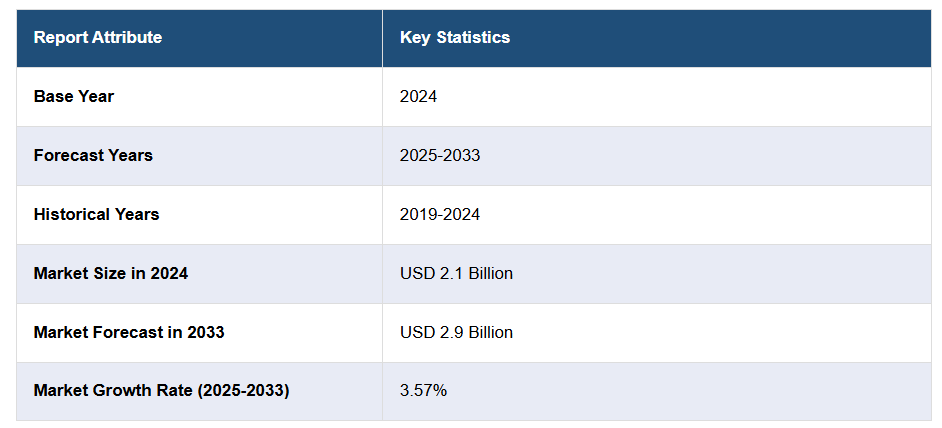The width and height of the screenshot is (942, 428).
Task: Click the USD 2.1 Billion value
Action: 456,274
